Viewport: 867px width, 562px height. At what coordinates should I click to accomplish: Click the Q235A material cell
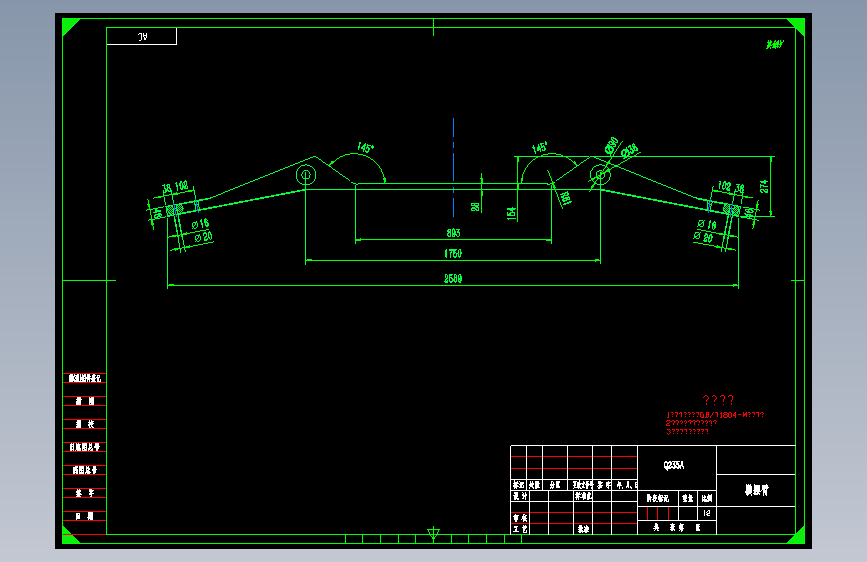click(677, 467)
